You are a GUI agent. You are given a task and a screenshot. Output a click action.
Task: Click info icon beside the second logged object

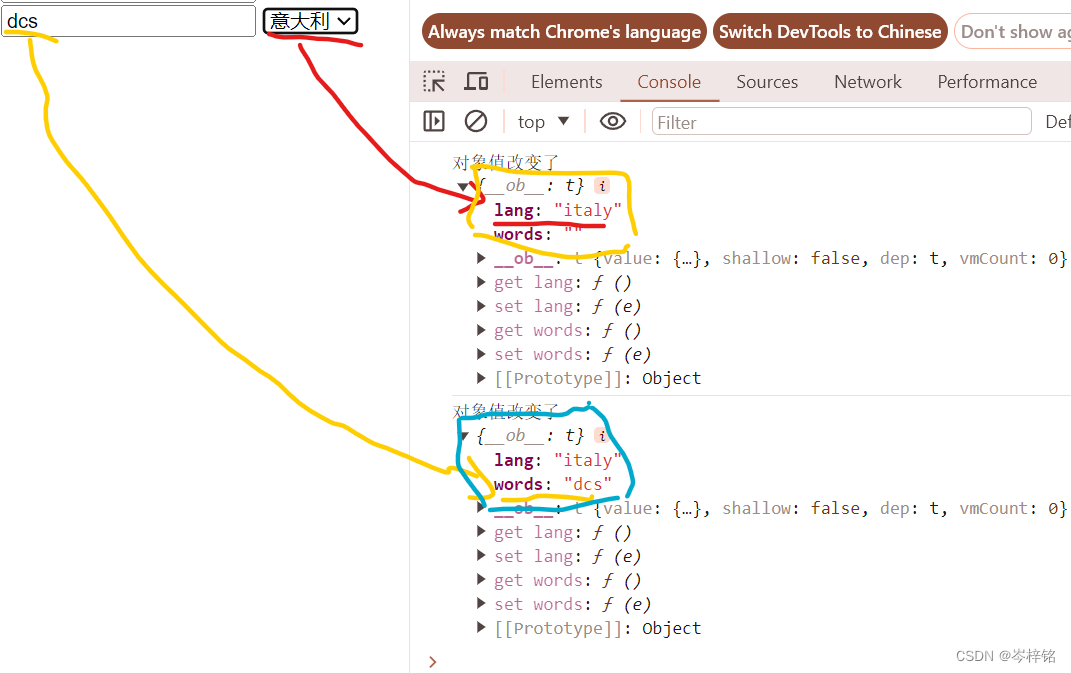602,435
